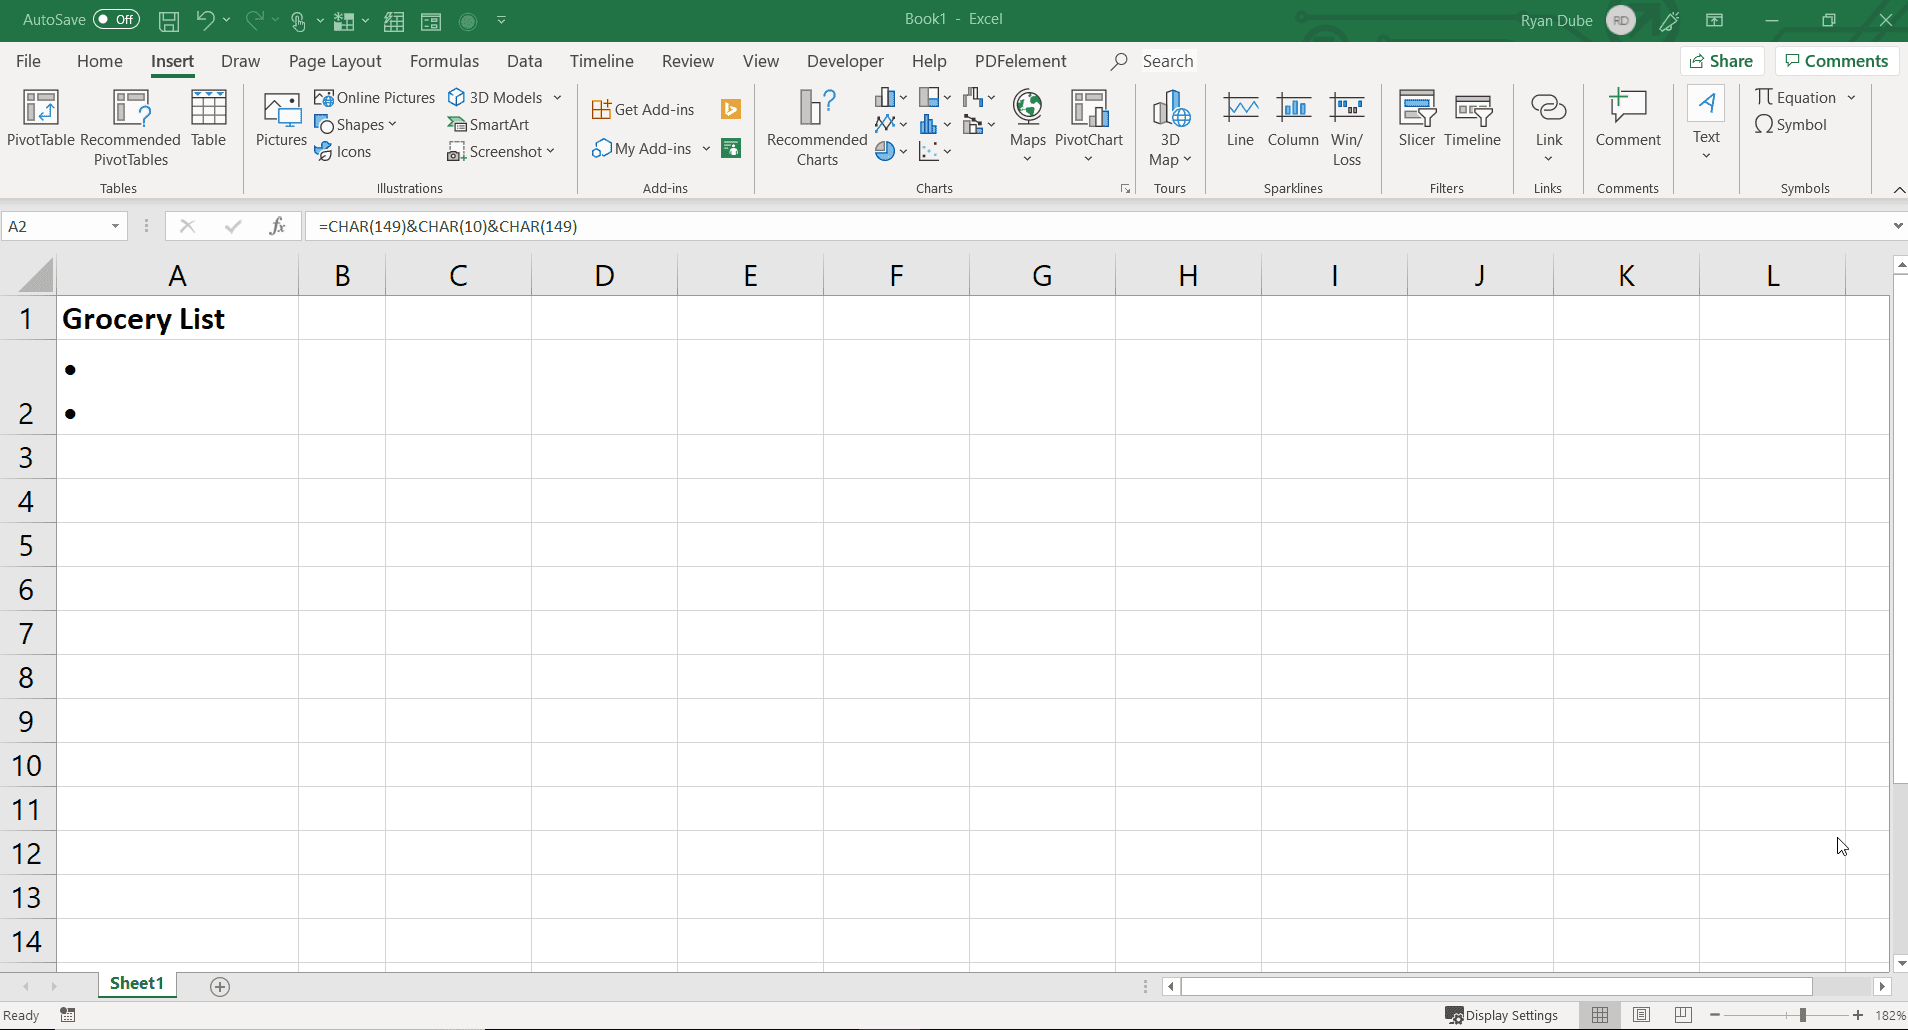1908x1030 pixels.
Task: Insert a Win/Loss sparkline
Action: (x=1347, y=126)
